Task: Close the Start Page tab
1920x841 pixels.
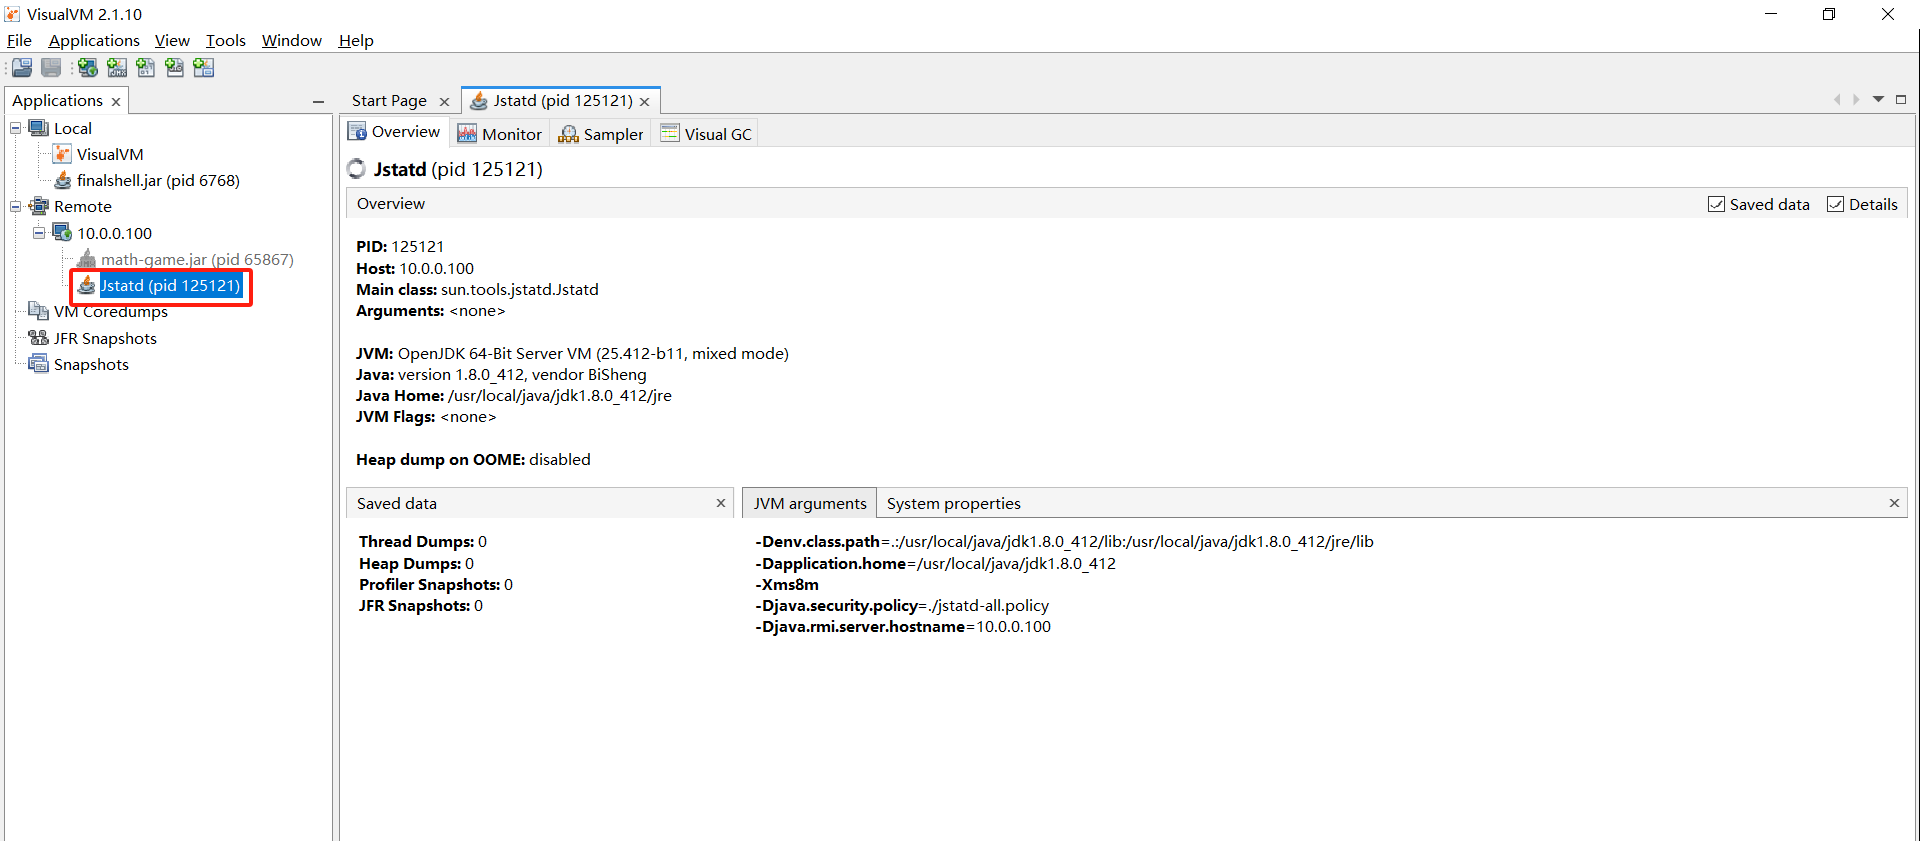Action: tap(444, 102)
